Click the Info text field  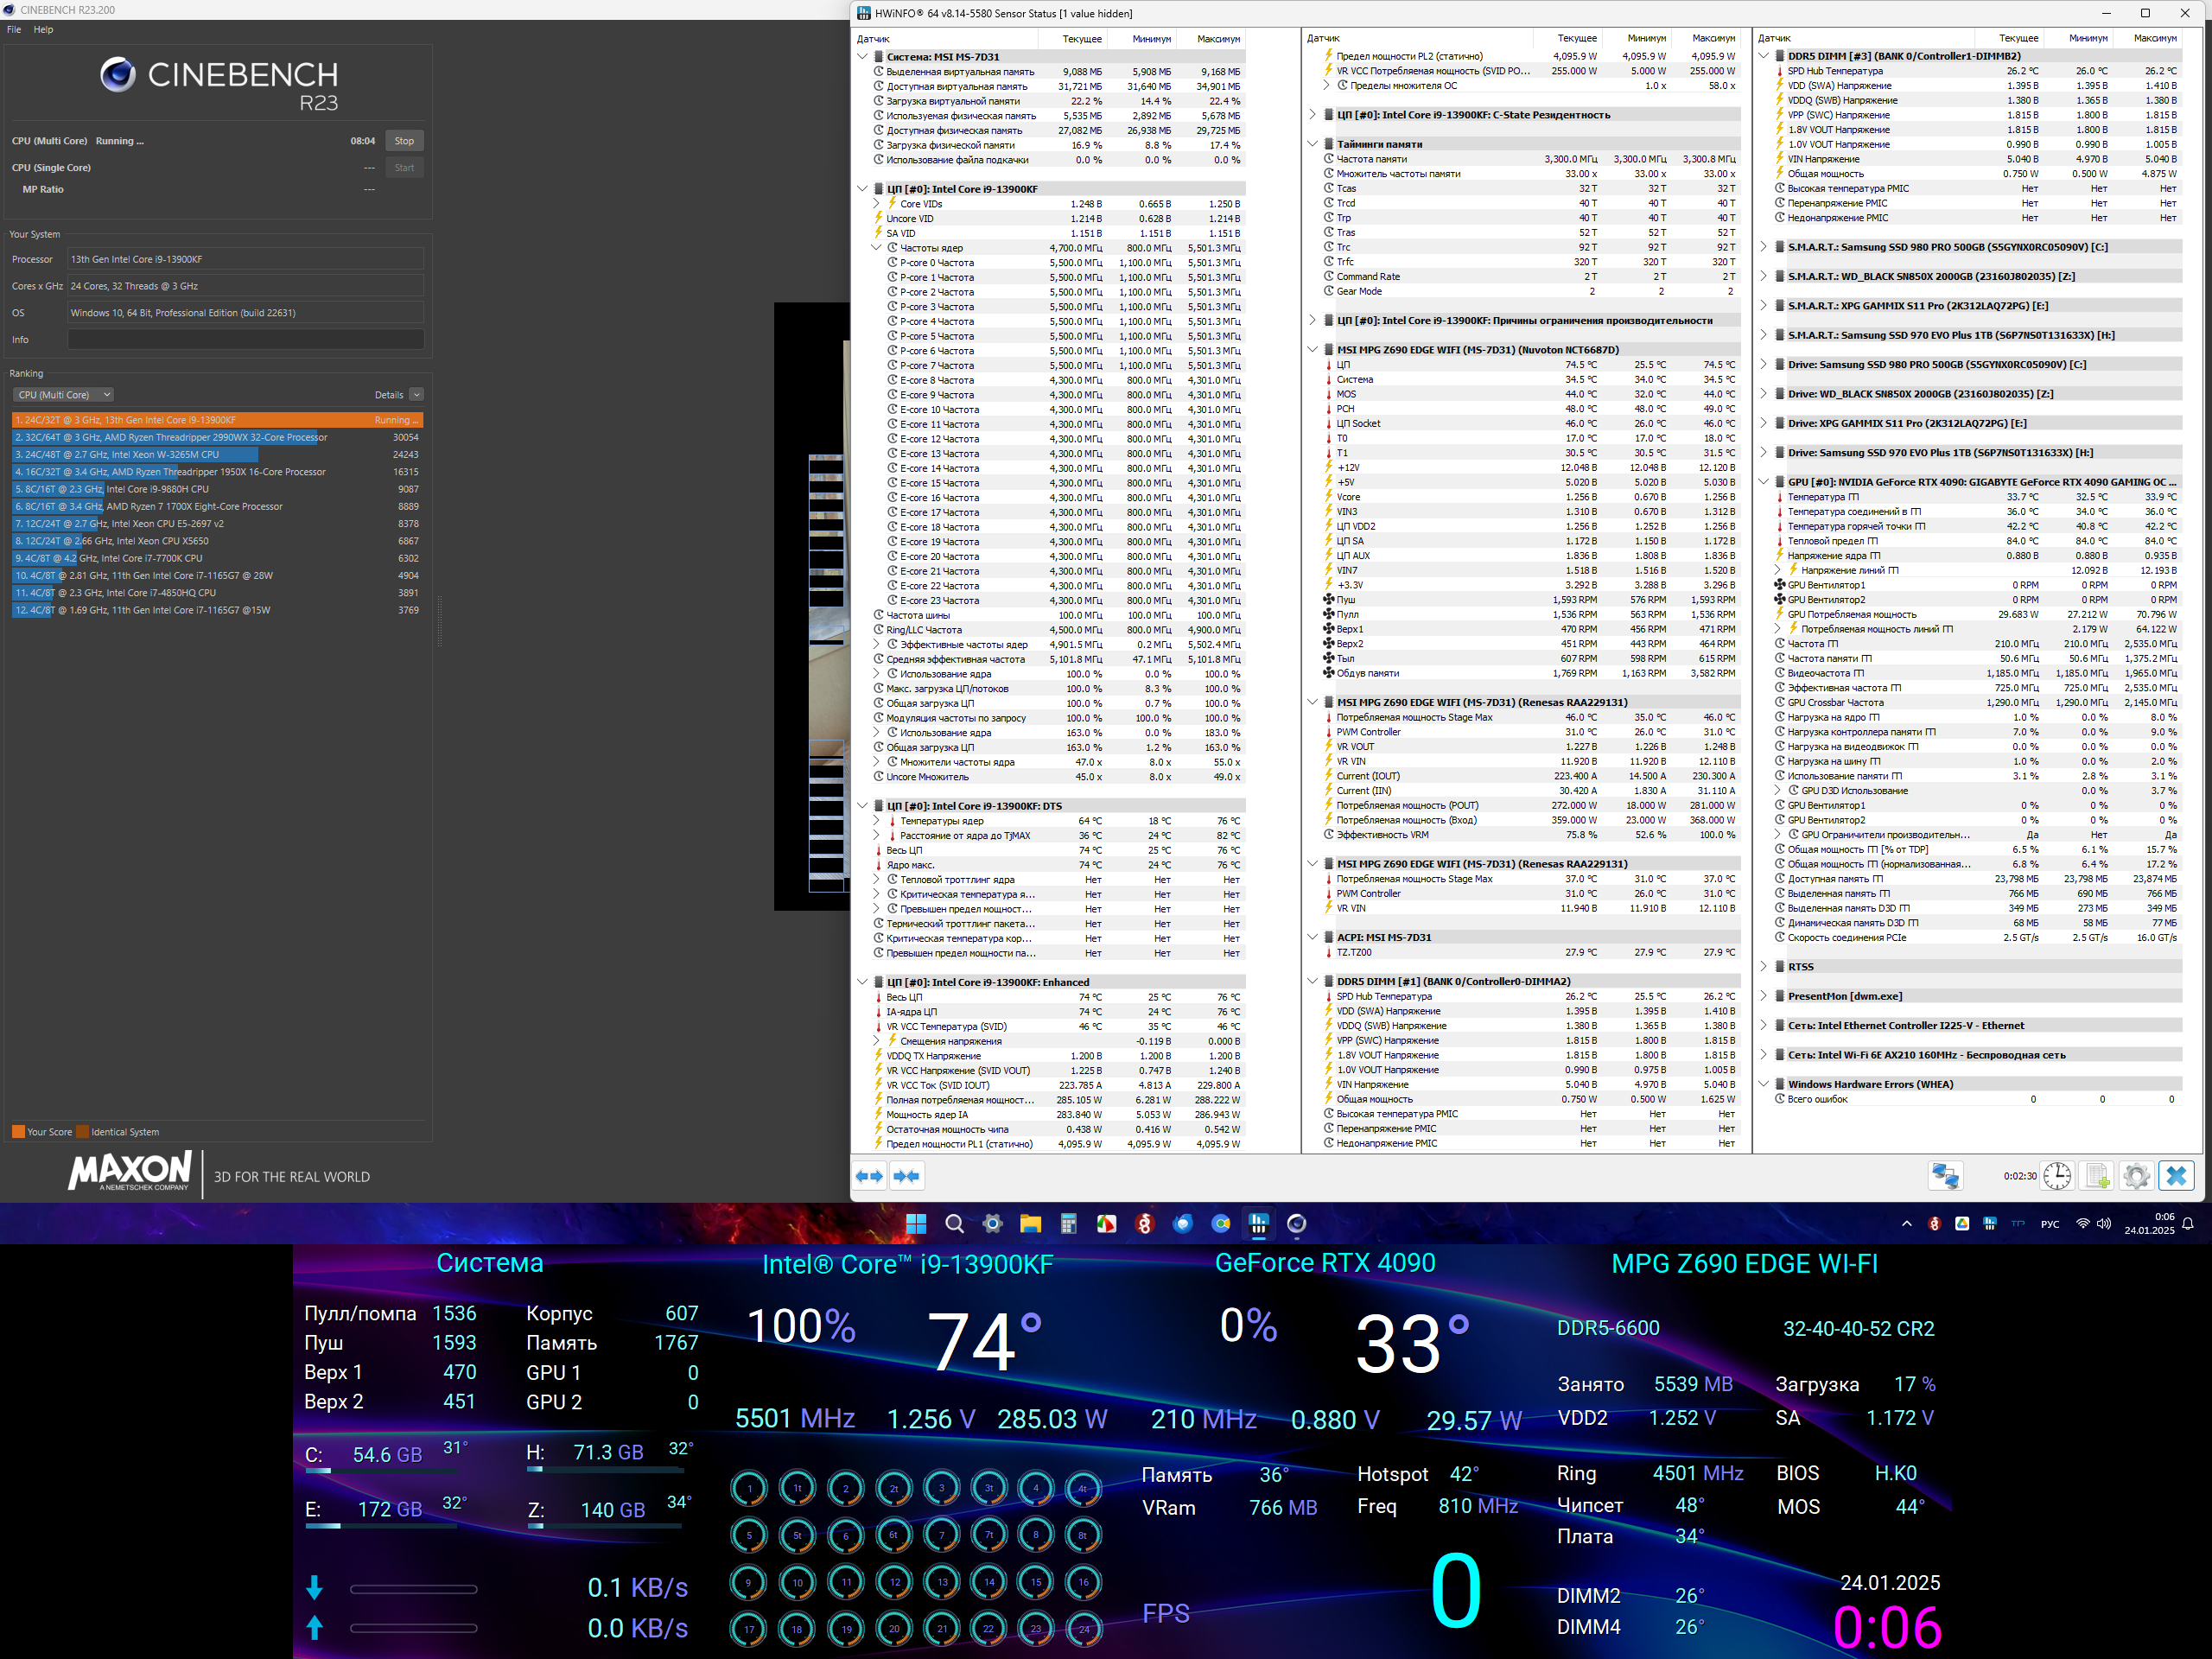[x=245, y=340]
